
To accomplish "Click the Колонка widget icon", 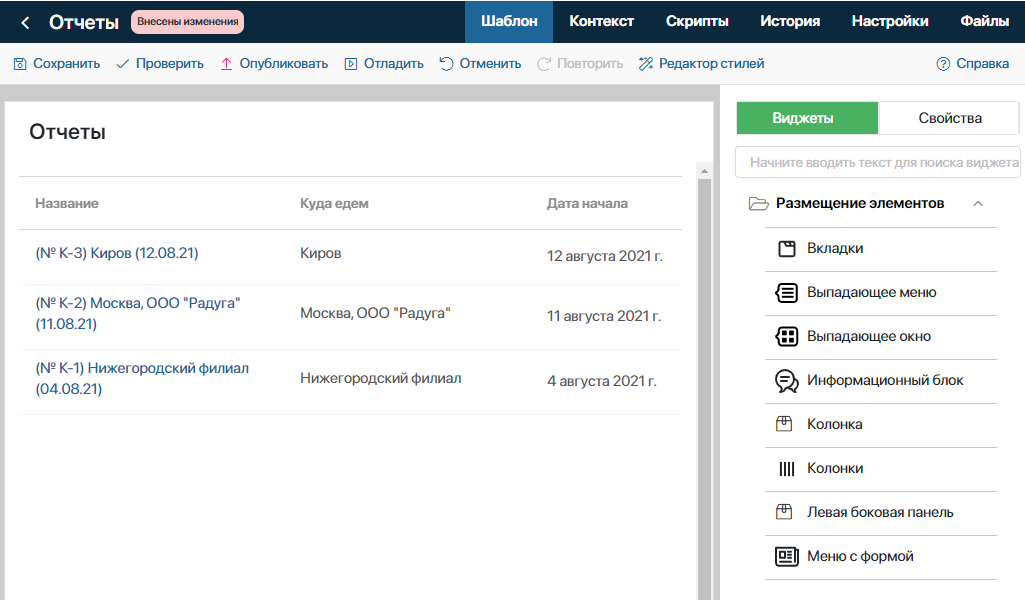I will (784, 424).
